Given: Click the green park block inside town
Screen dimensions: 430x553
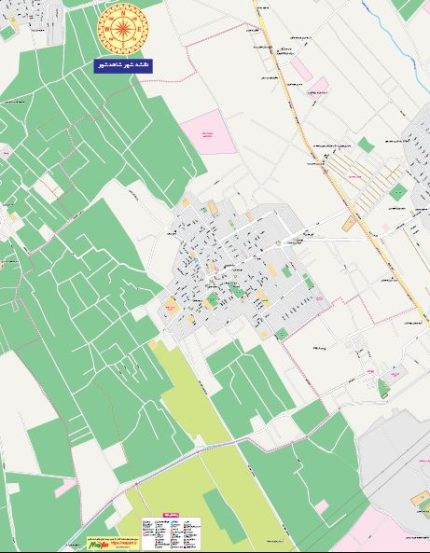Looking at the screenshot, I should click(x=213, y=300).
